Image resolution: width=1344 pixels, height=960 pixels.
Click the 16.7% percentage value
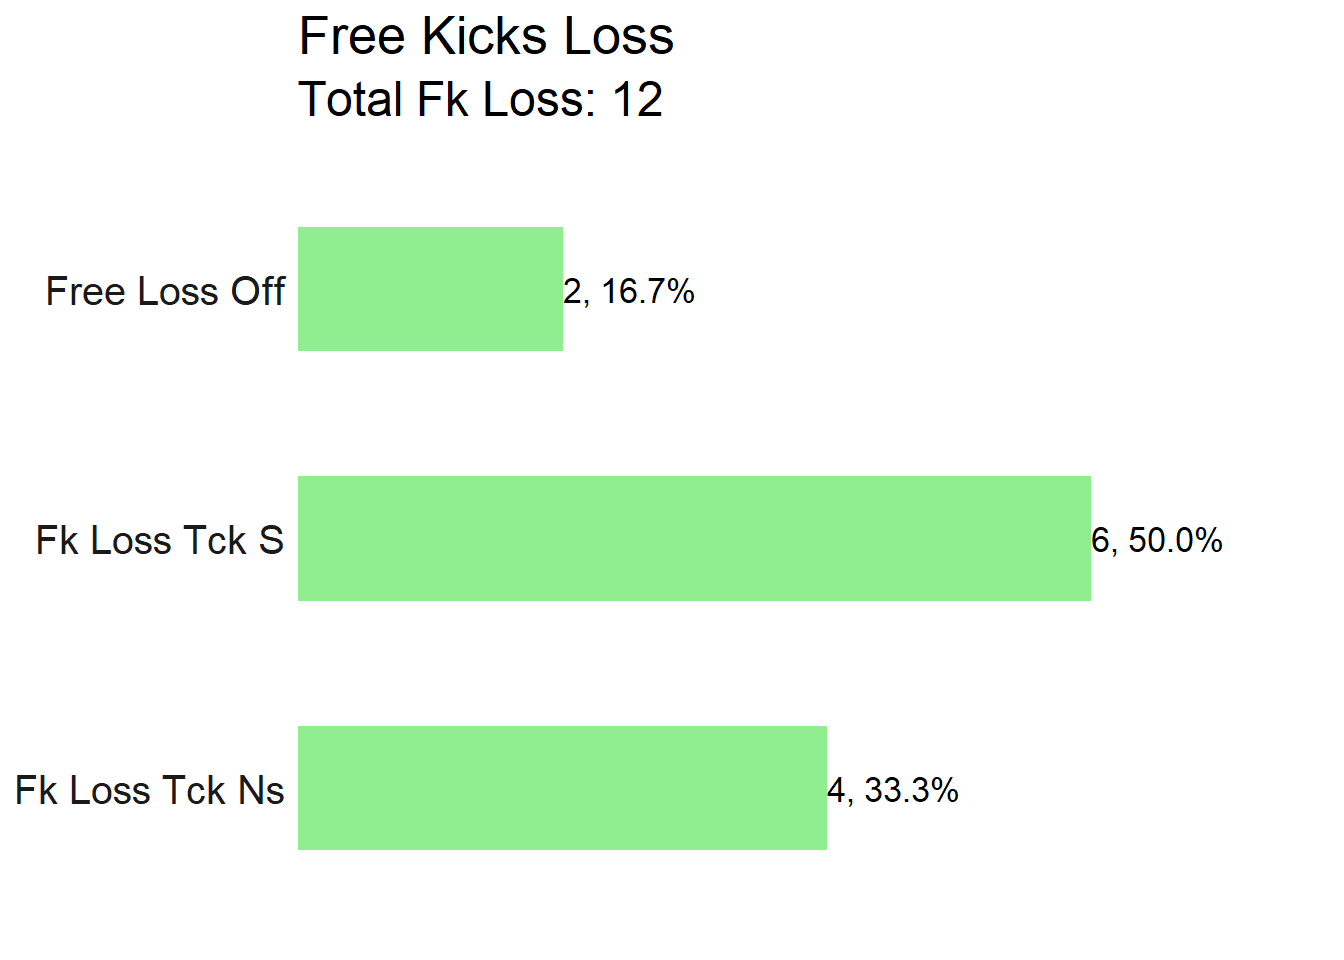coord(648,292)
